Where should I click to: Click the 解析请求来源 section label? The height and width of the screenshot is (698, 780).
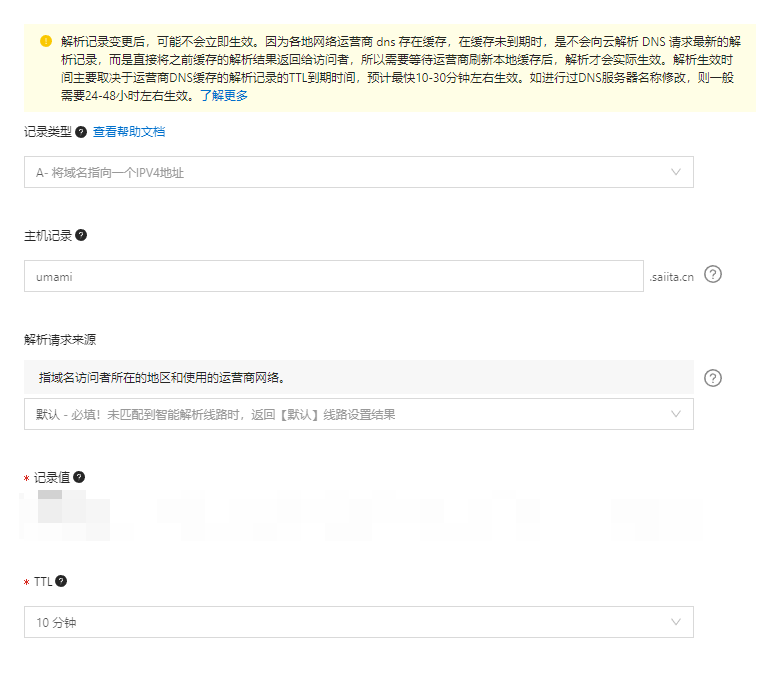pyautogui.click(x=60, y=339)
